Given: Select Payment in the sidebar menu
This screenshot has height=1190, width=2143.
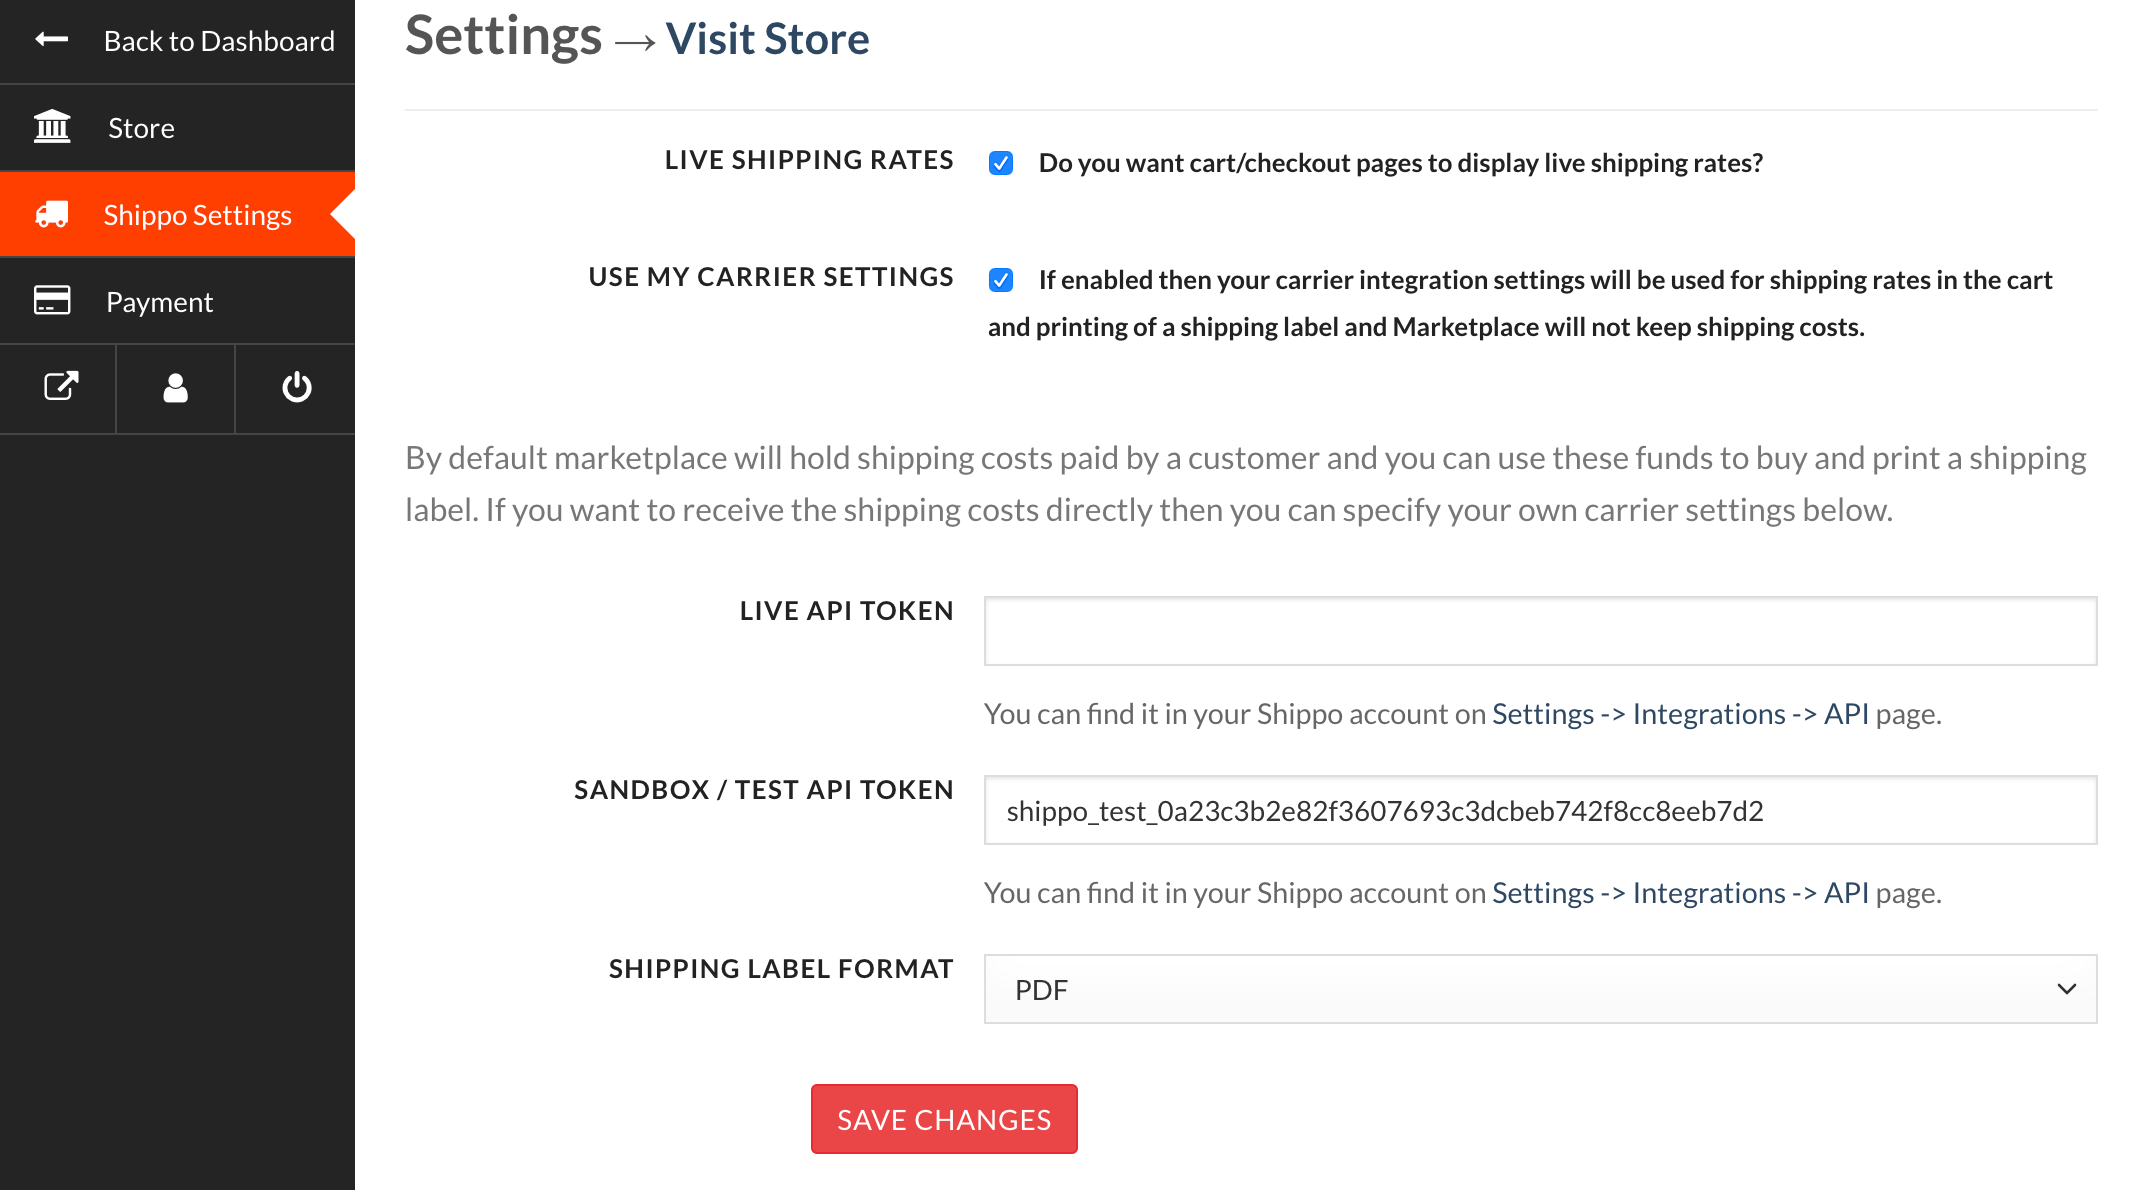Looking at the screenshot, I should [x=159, y=302].
